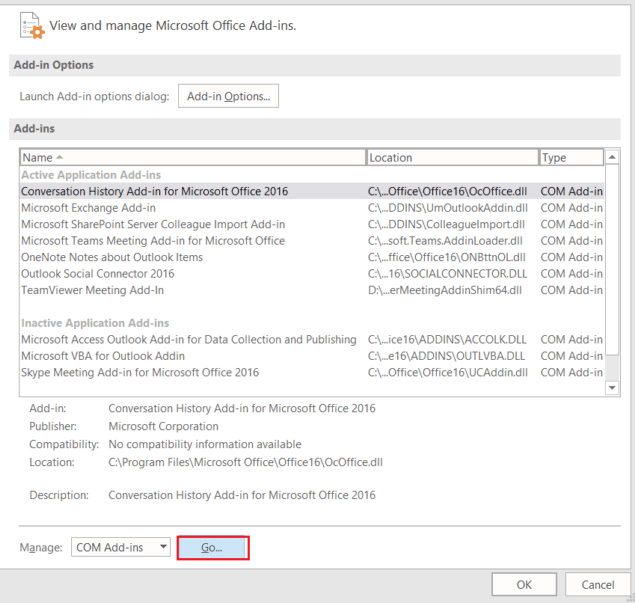Select Conversation History Add-in for Microsoft Office 2016
This screenshot has width=635, height=603.
tap(312, 191)
